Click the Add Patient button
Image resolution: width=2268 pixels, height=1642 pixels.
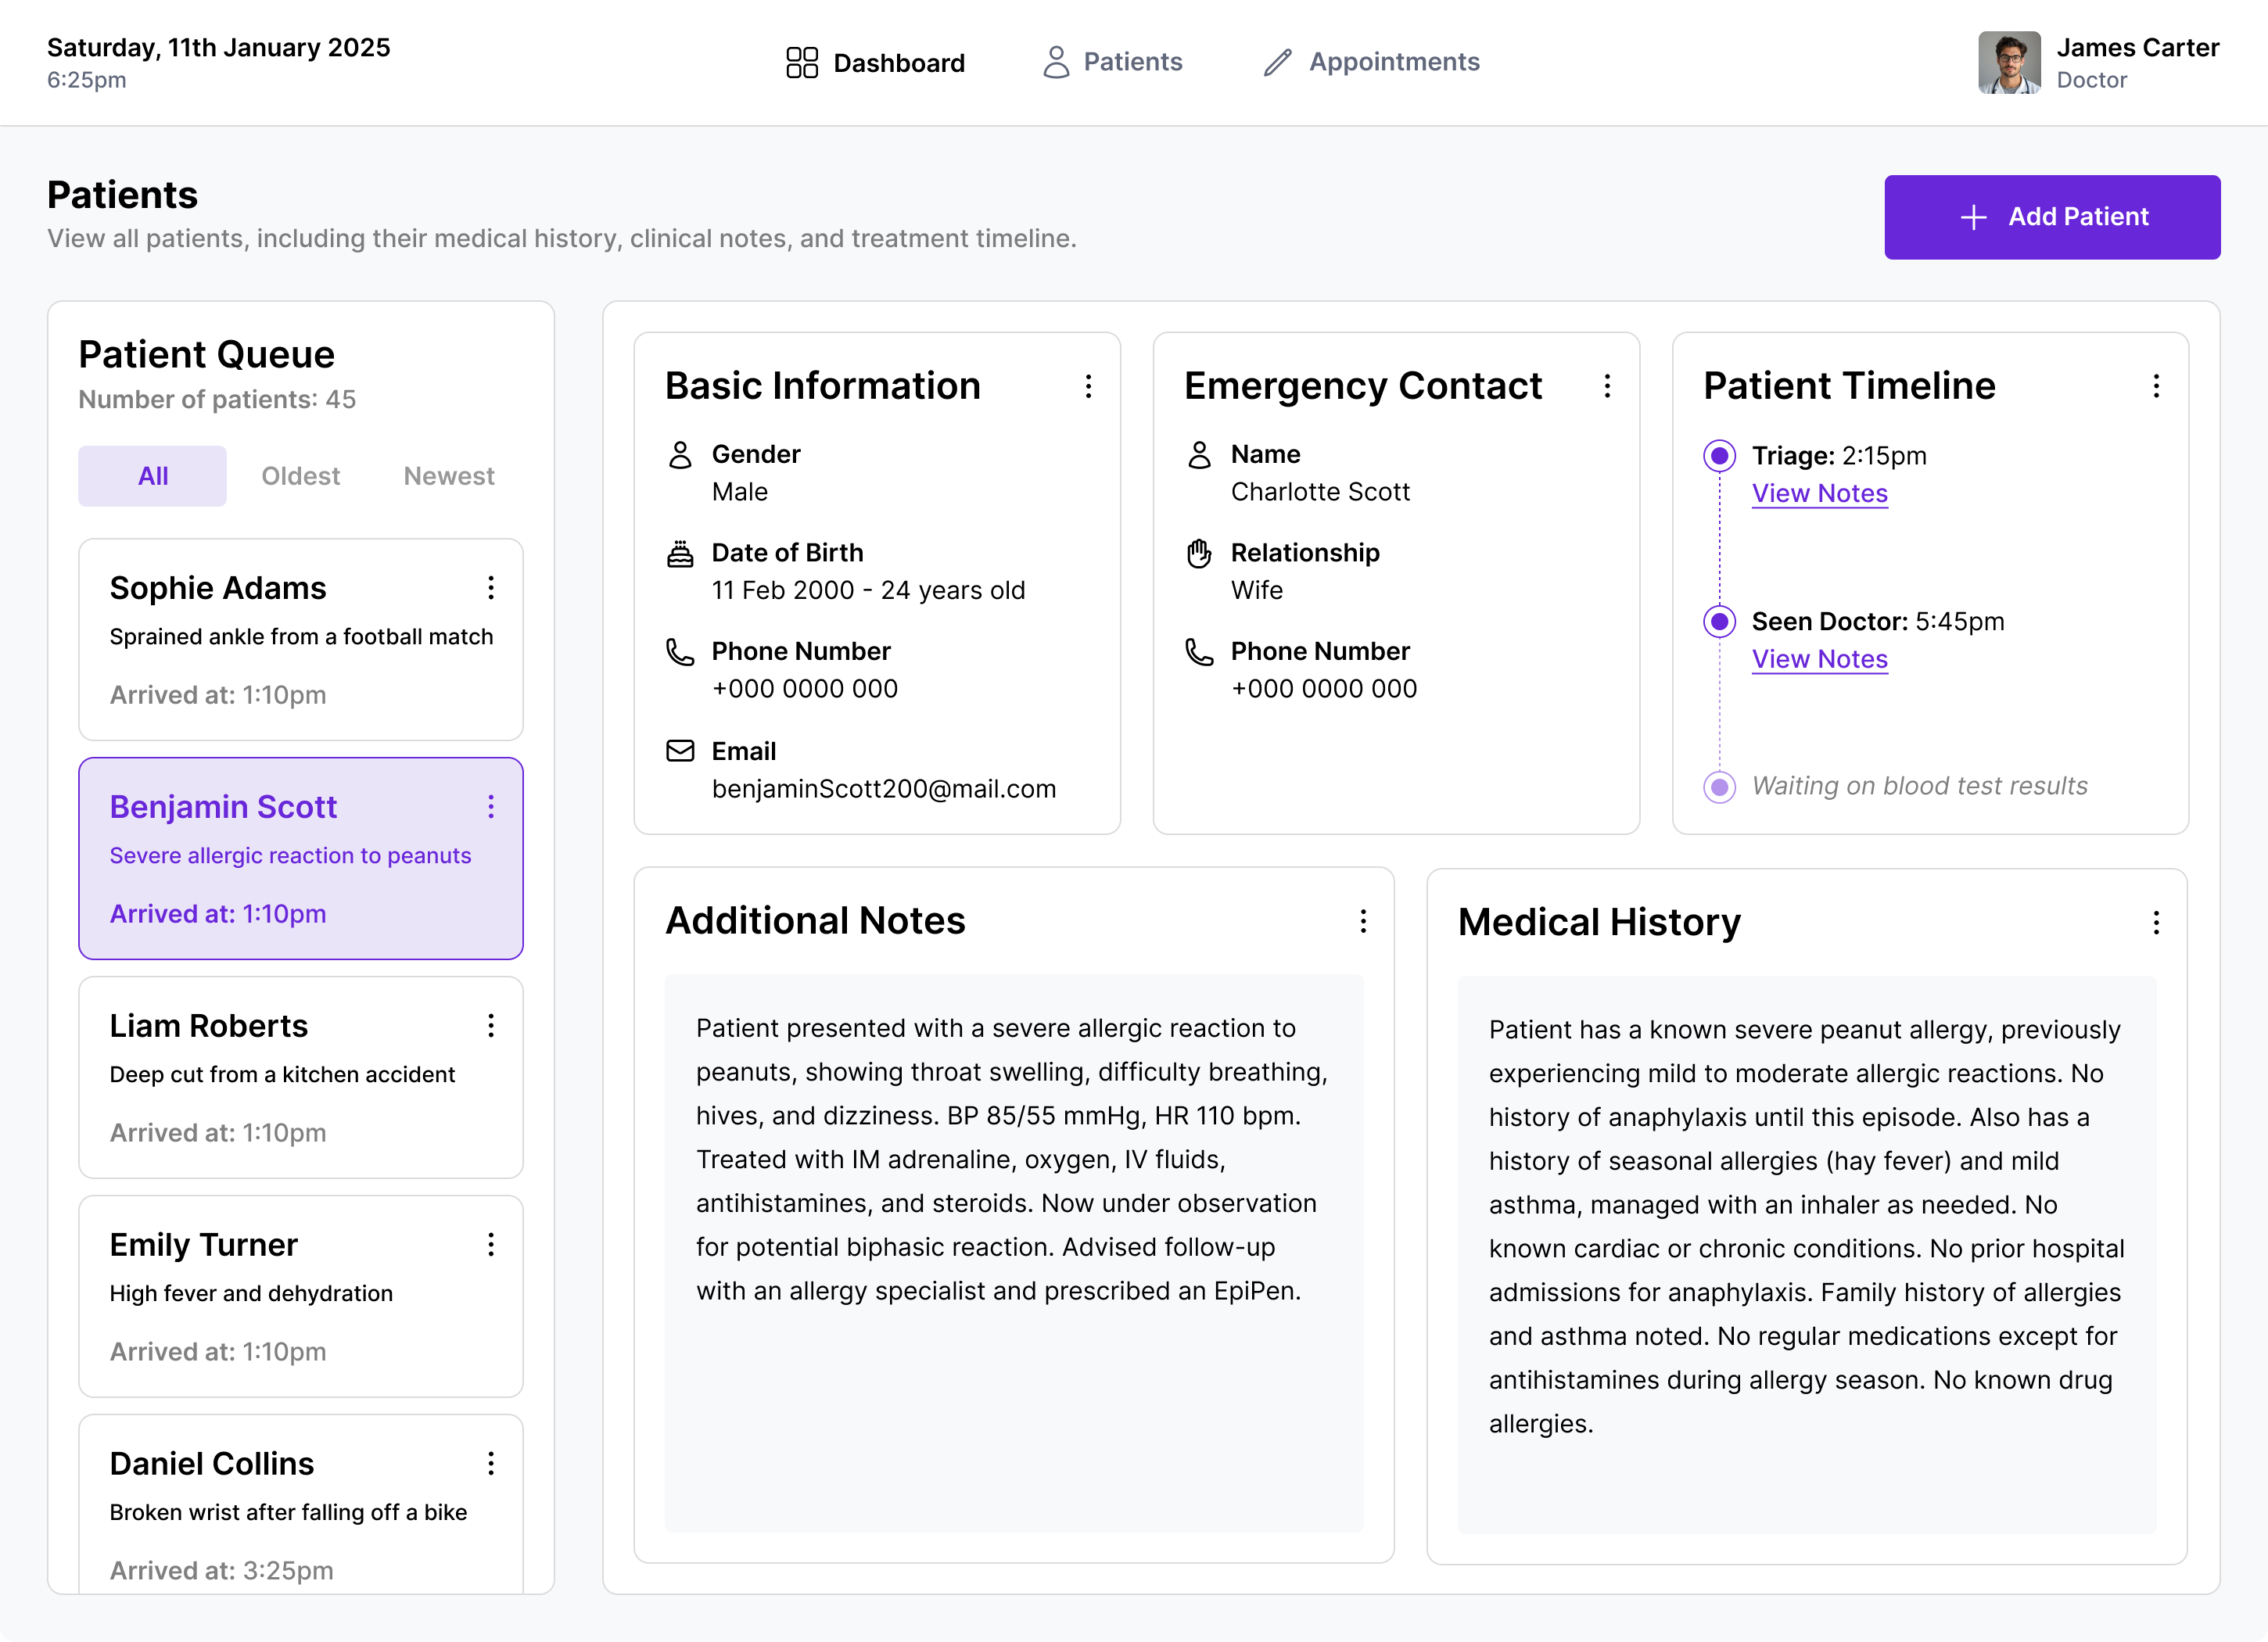(x=2052, y=217)
